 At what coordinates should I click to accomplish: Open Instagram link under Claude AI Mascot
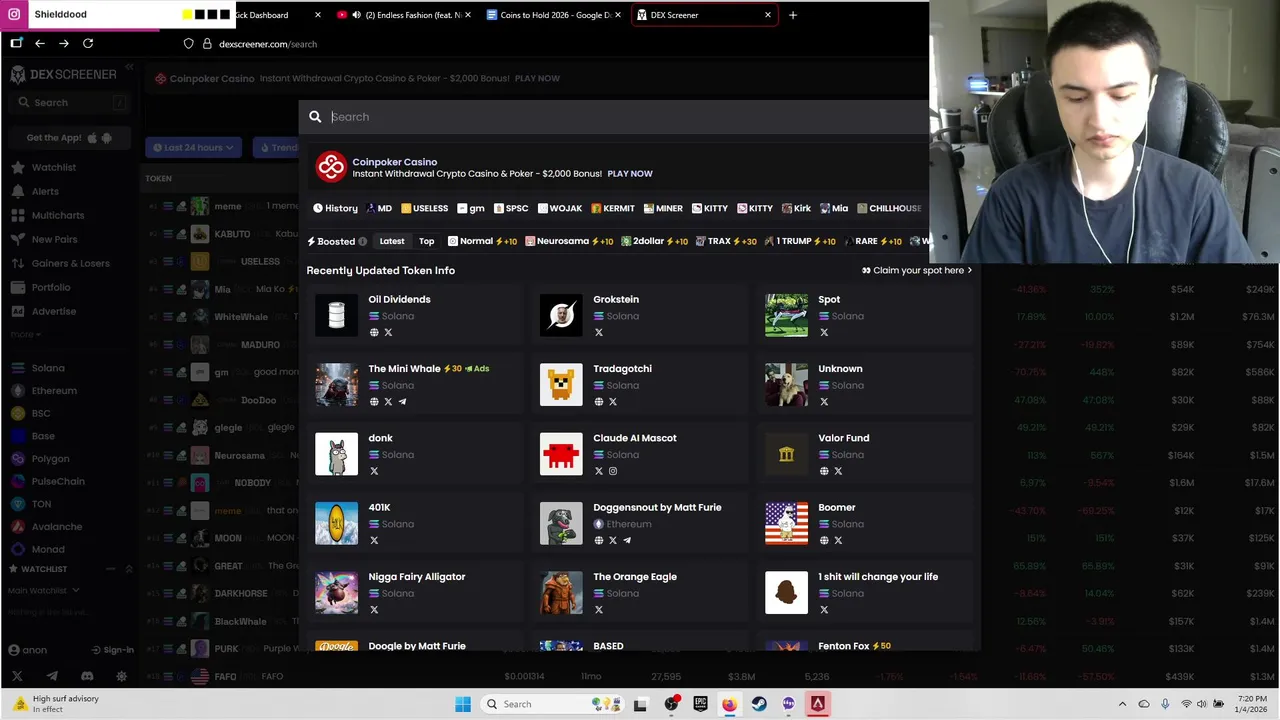pos(613,471)
